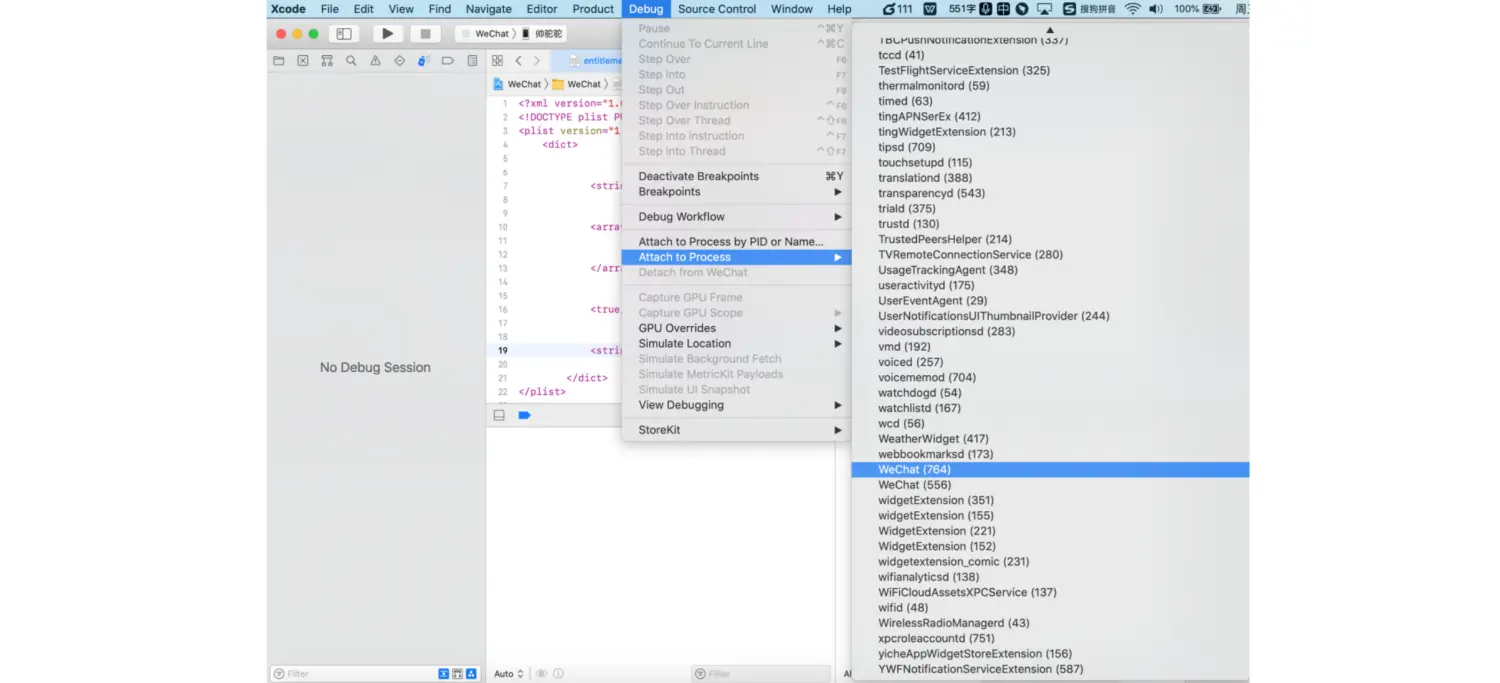Image resolution: width=1500 pixels, height=683 pixels.
Task: Select widgetextension_comic (231) process
Action: click(x=1050, y=562)
